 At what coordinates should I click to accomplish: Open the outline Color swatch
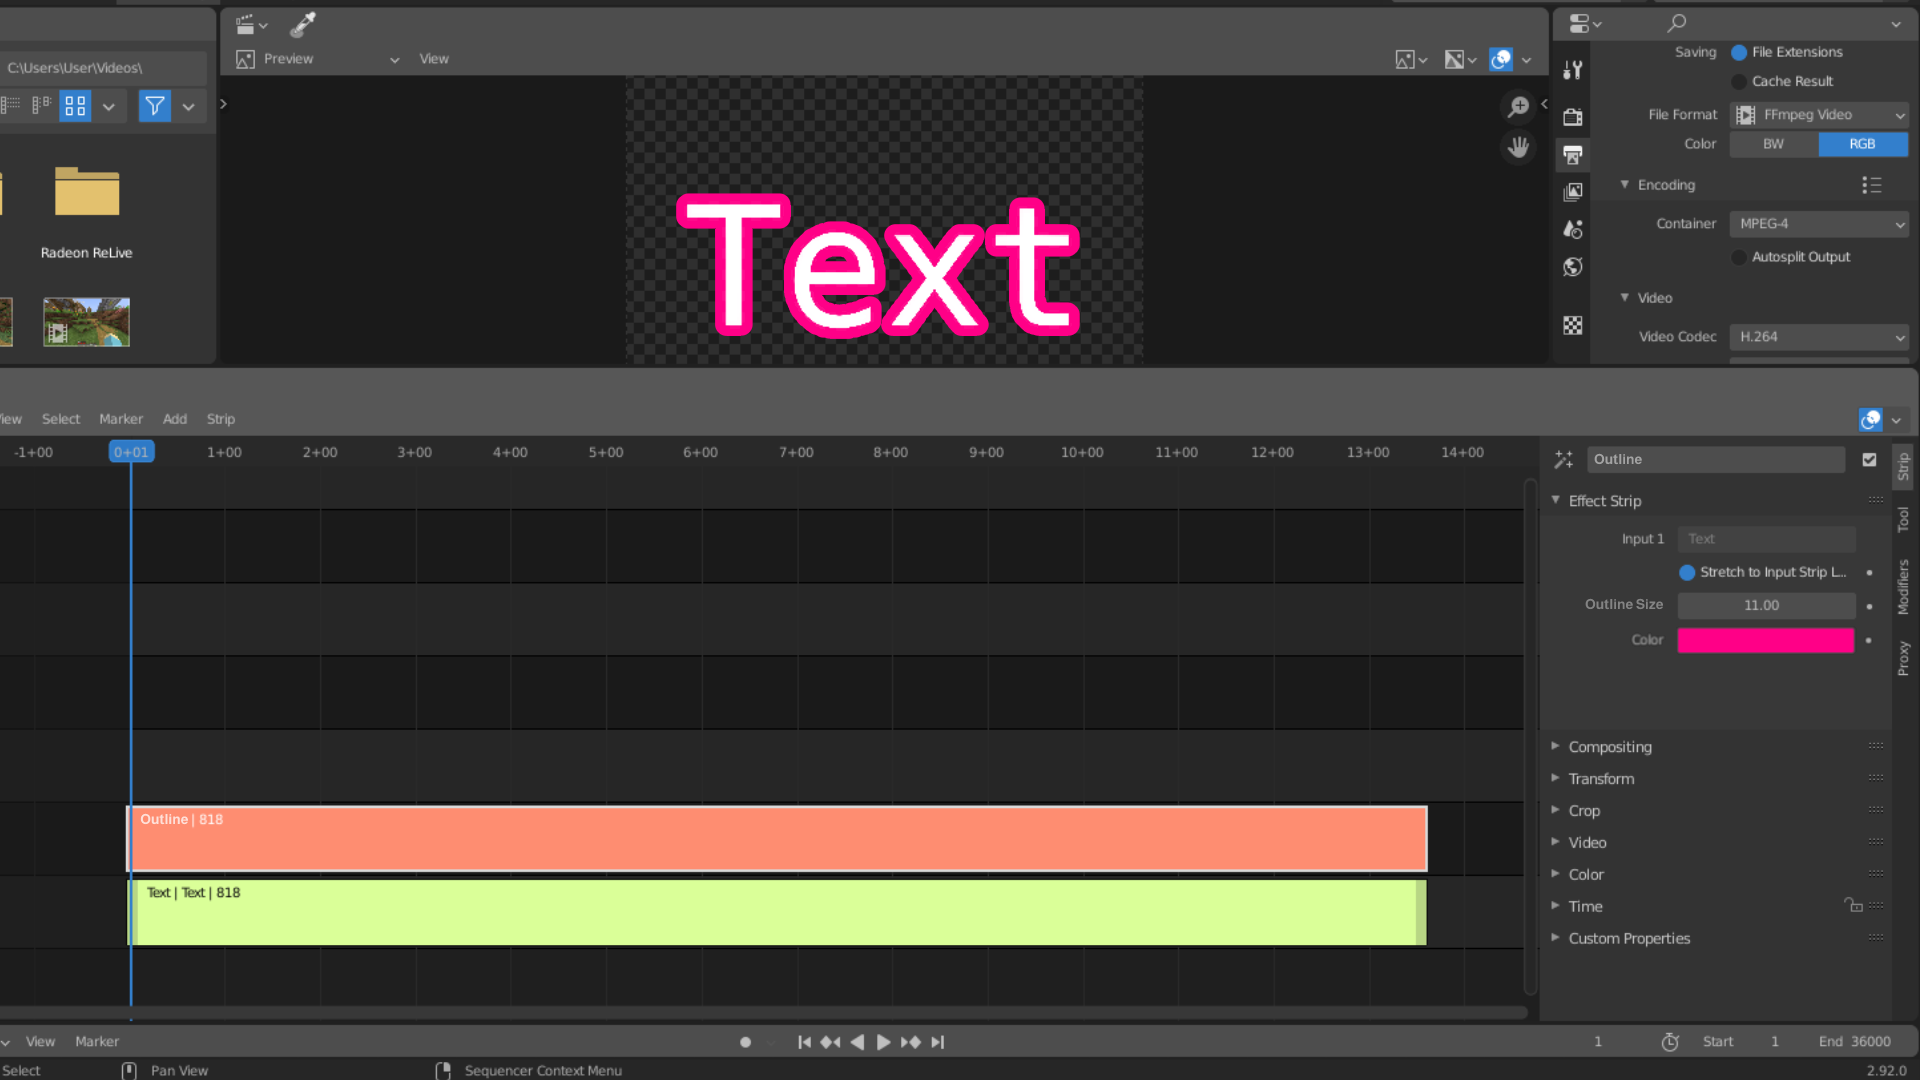(1765, 641)
